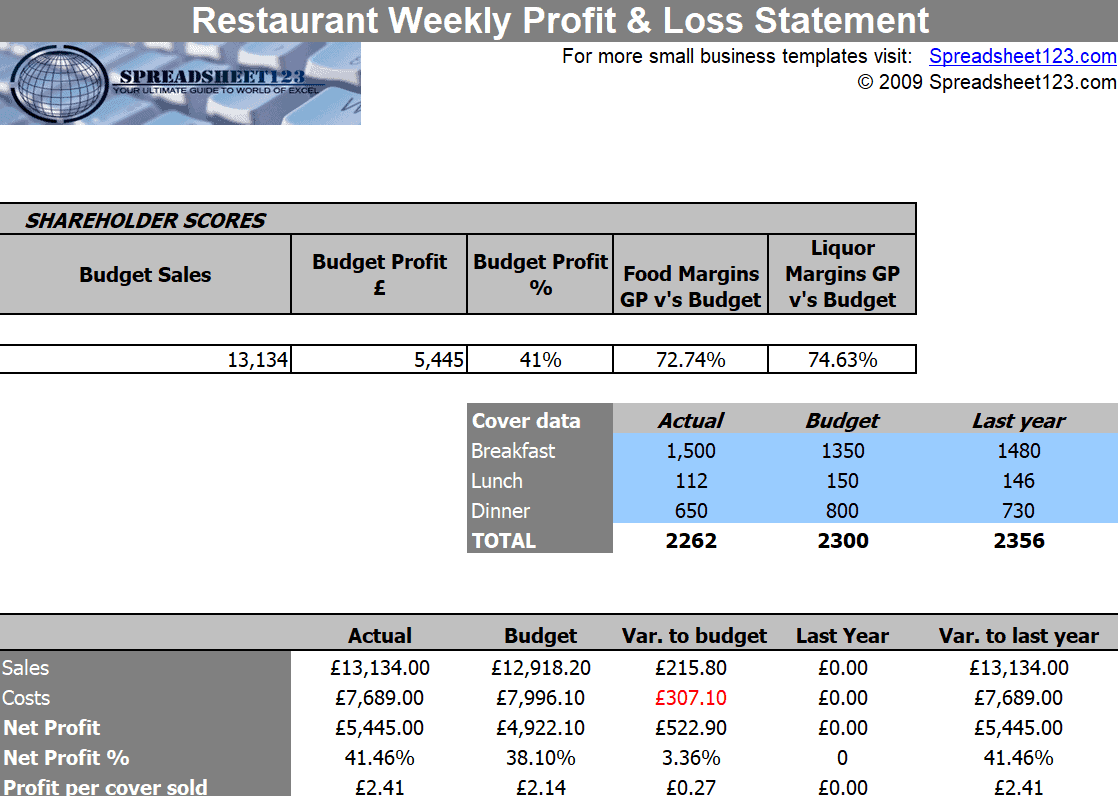Image resolution: width=1118 pixels, height=796 pixels.
Task: Select the 'Last year' cover column header
Action: pos(1019,421)
